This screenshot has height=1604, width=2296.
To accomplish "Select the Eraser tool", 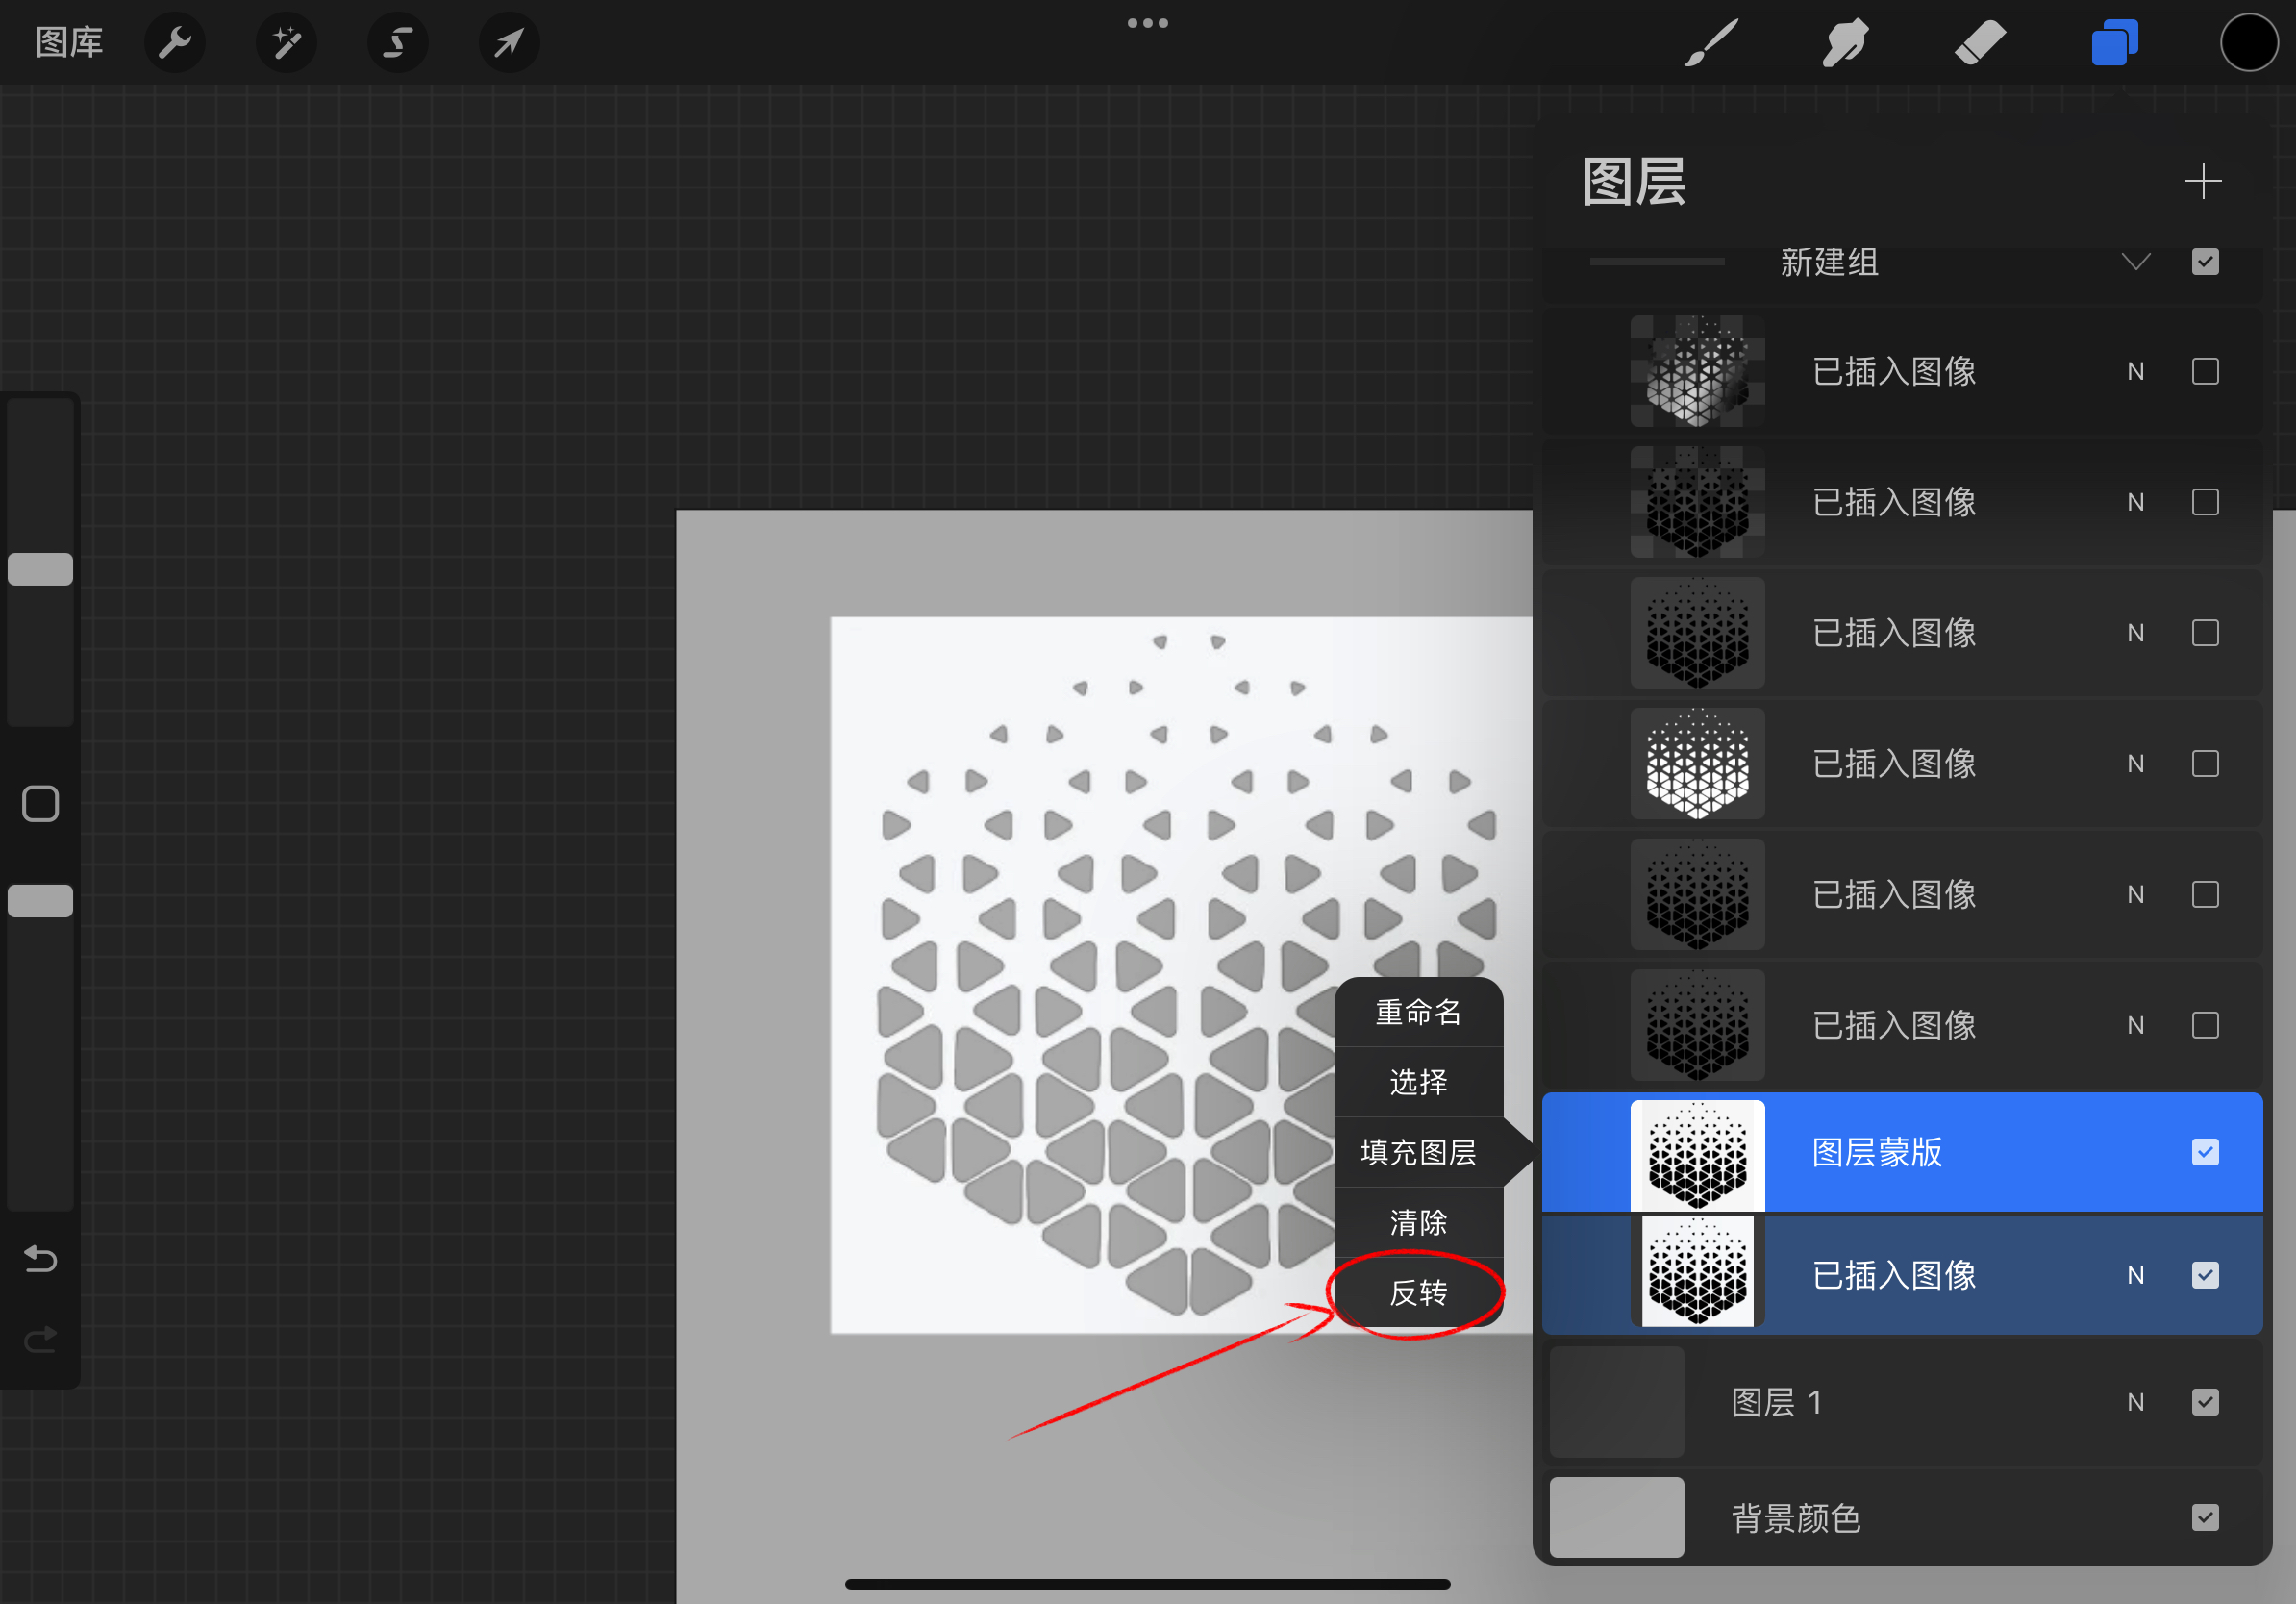I will pos(1979,42).
